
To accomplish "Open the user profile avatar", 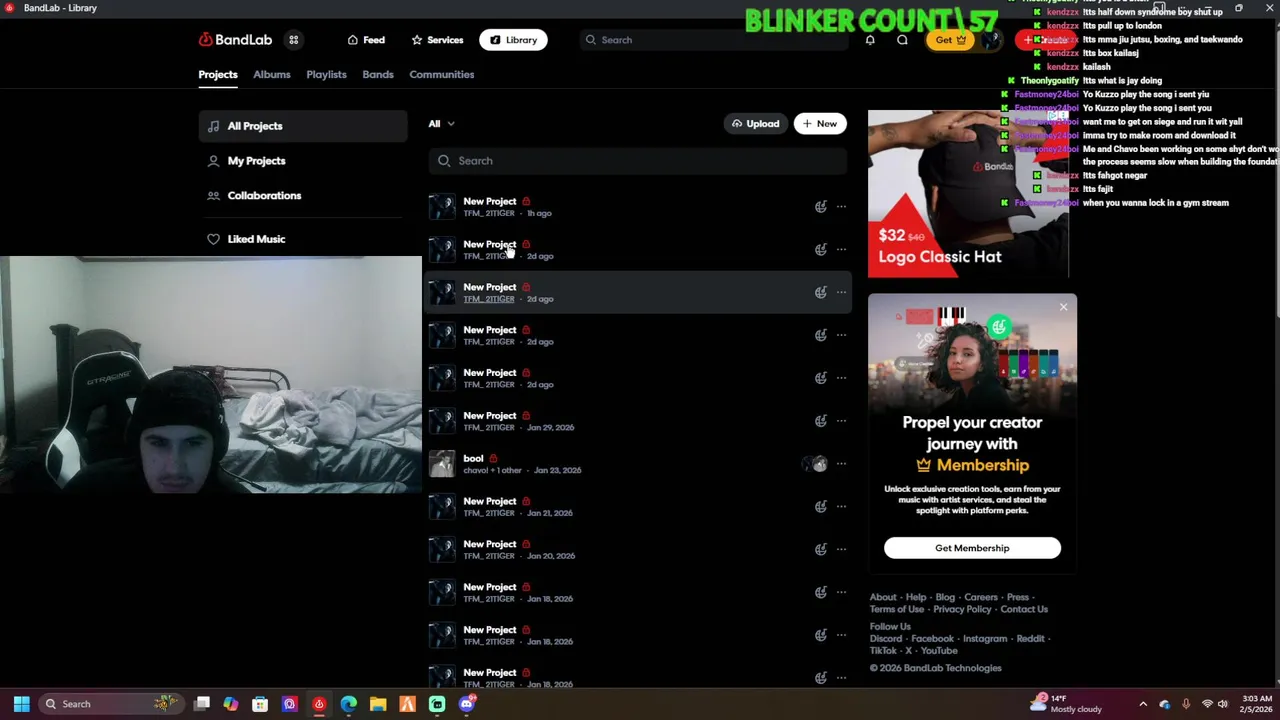I will [x=991, y=40].
